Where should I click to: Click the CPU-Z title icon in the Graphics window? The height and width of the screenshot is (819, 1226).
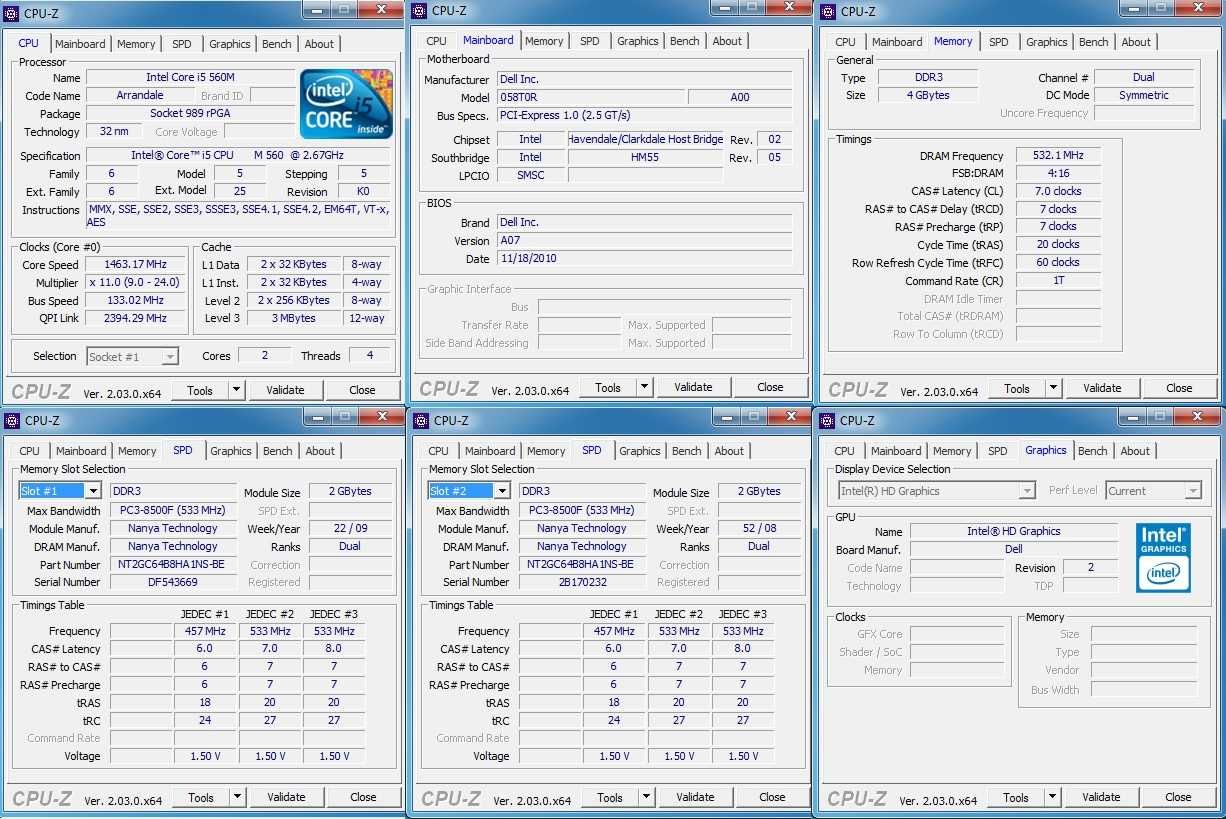point(828,420)
